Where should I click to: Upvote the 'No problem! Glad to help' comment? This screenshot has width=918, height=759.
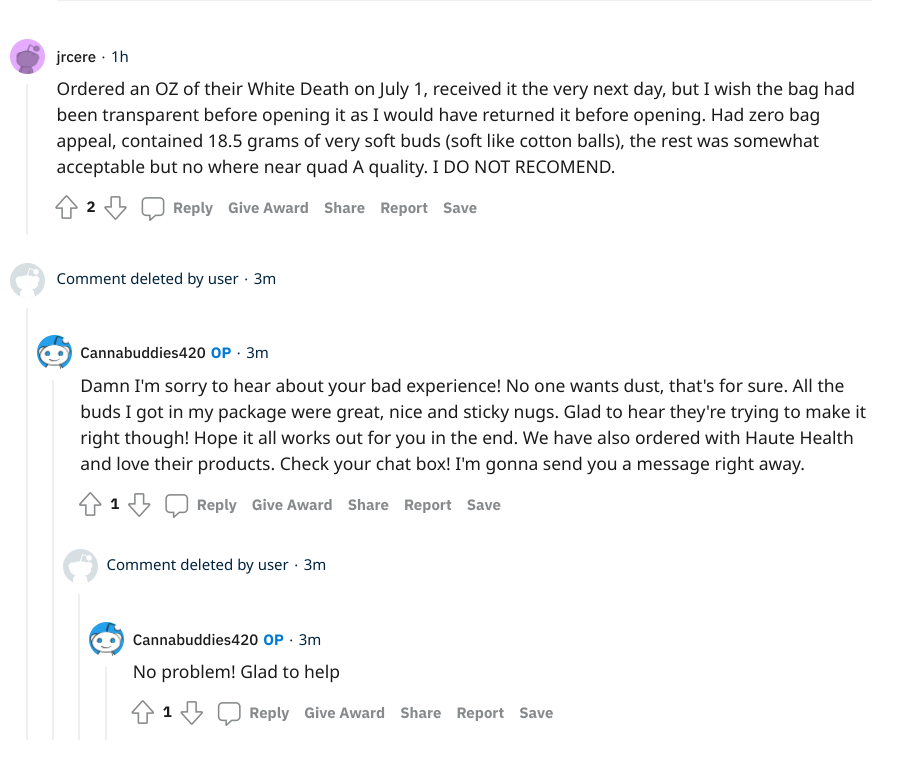coord(143,712)
